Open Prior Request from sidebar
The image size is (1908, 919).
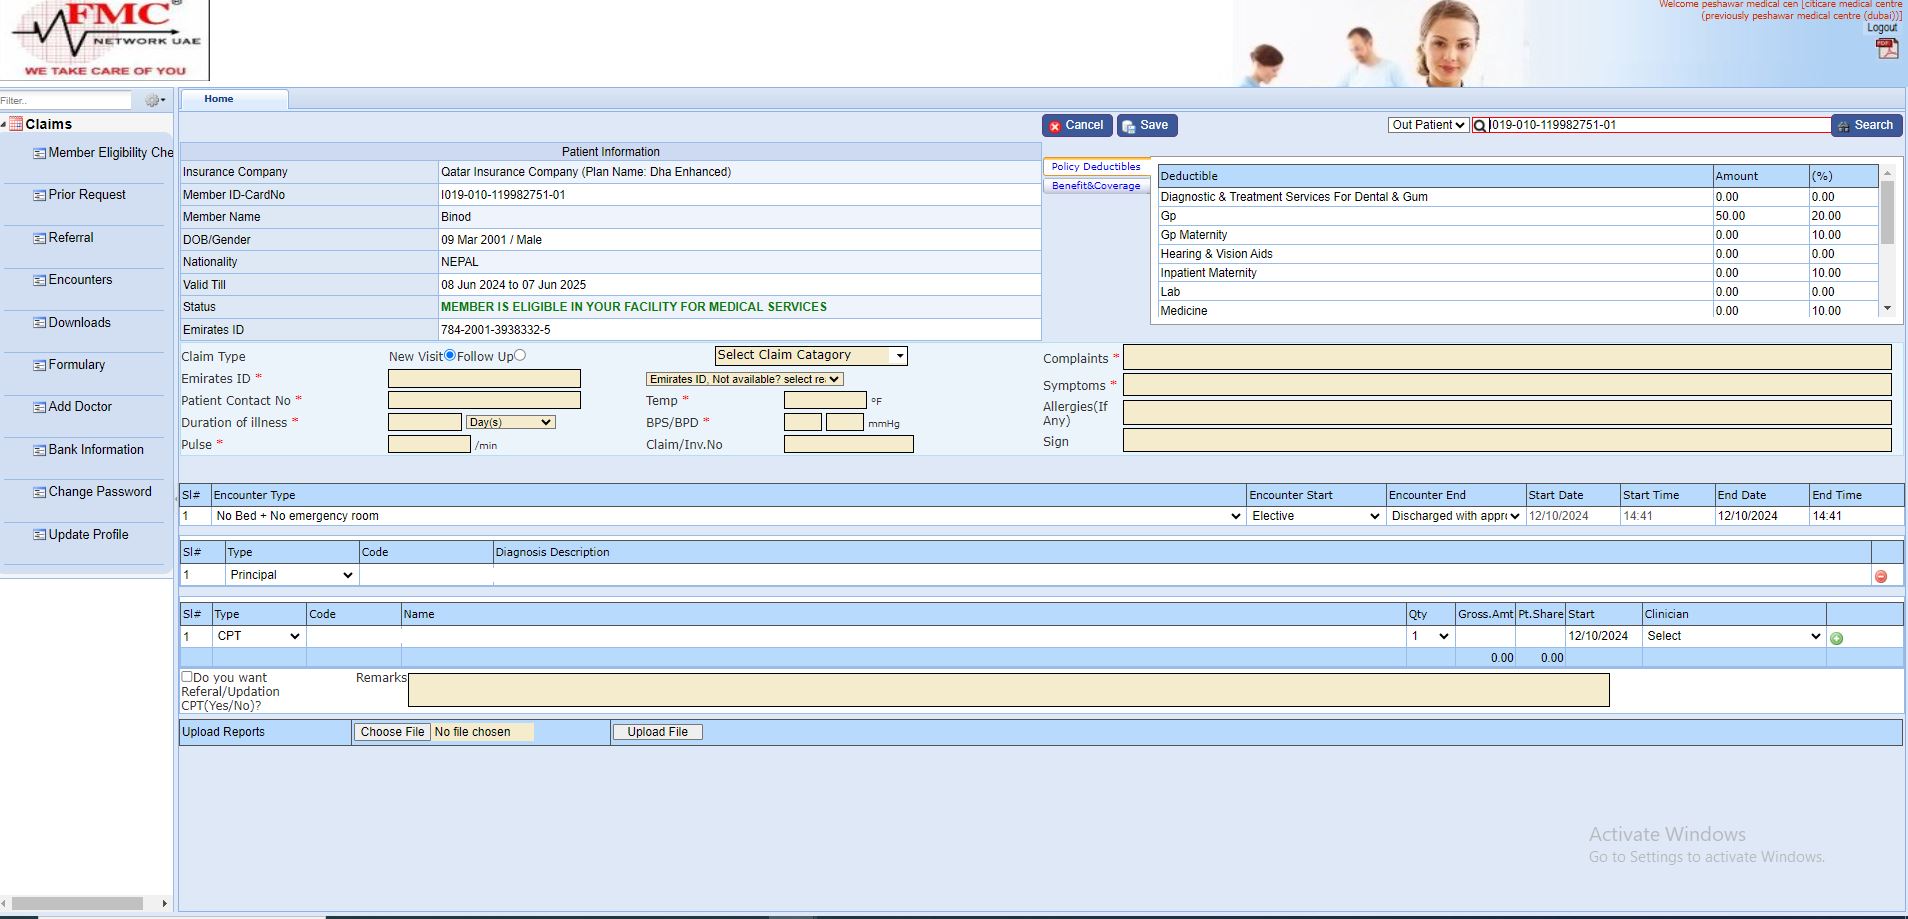[x=87, y=195]
